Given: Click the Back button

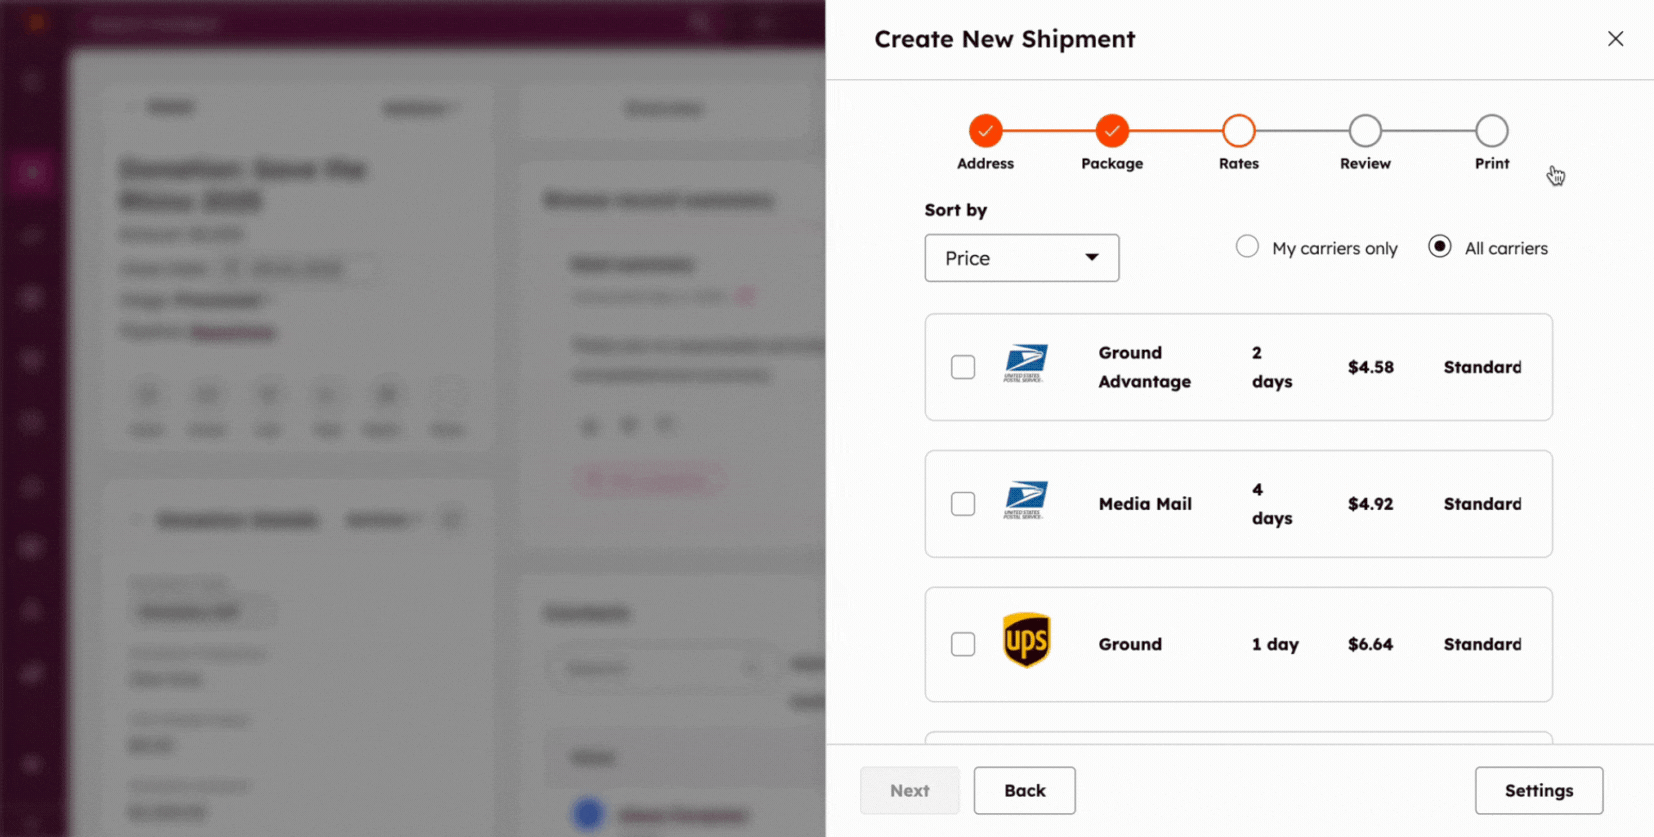Looking at the screenshot, I should click(x=1024, y=790).
